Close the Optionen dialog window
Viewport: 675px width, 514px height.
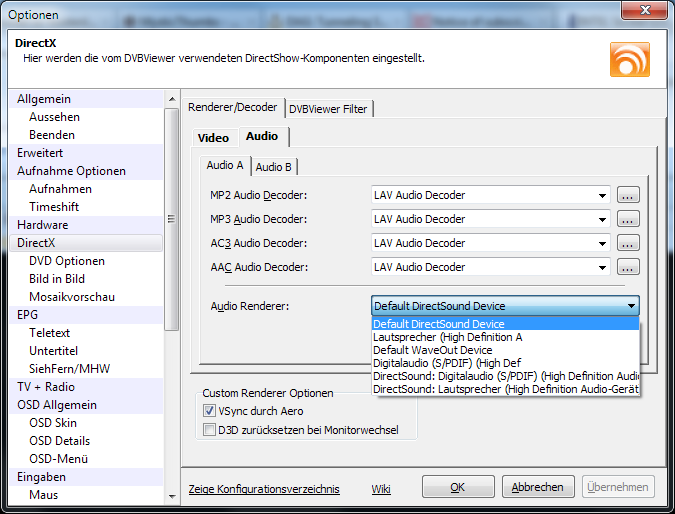coord(645,10)
